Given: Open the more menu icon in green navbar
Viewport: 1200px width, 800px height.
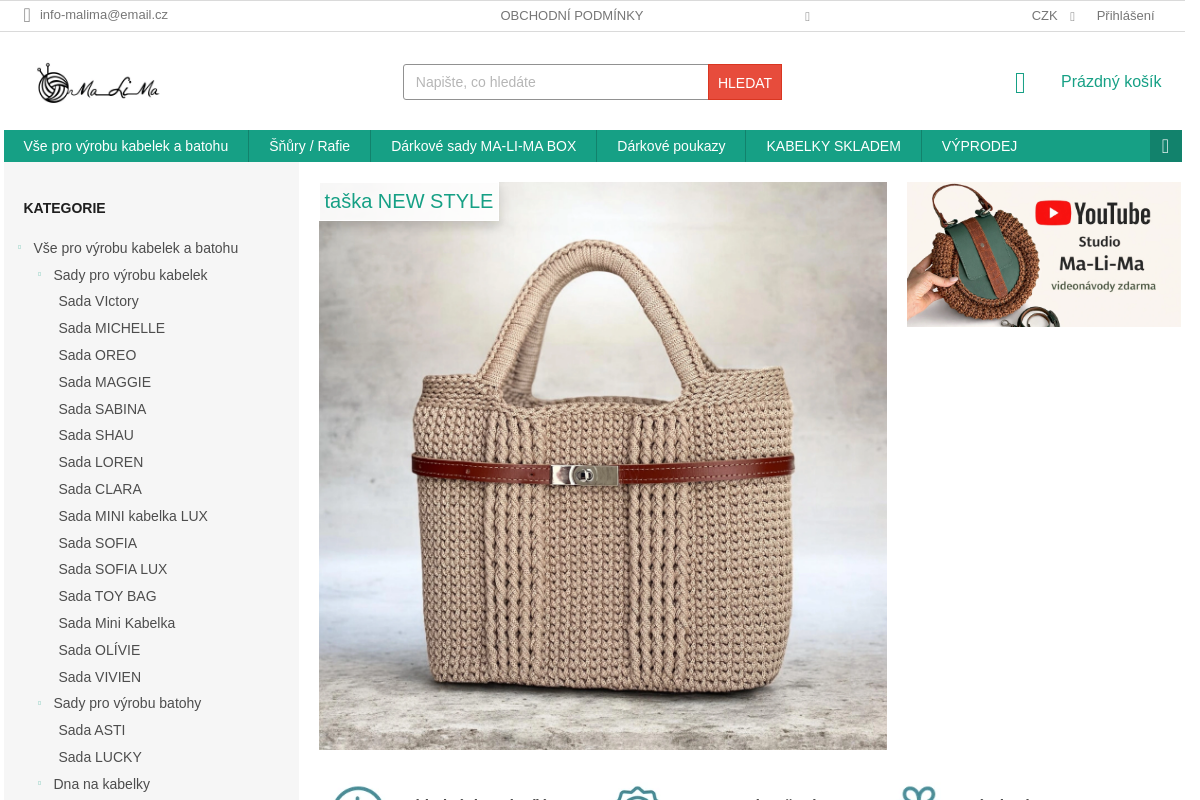Looking at the screenshot, I should [x=1165, y=146].
